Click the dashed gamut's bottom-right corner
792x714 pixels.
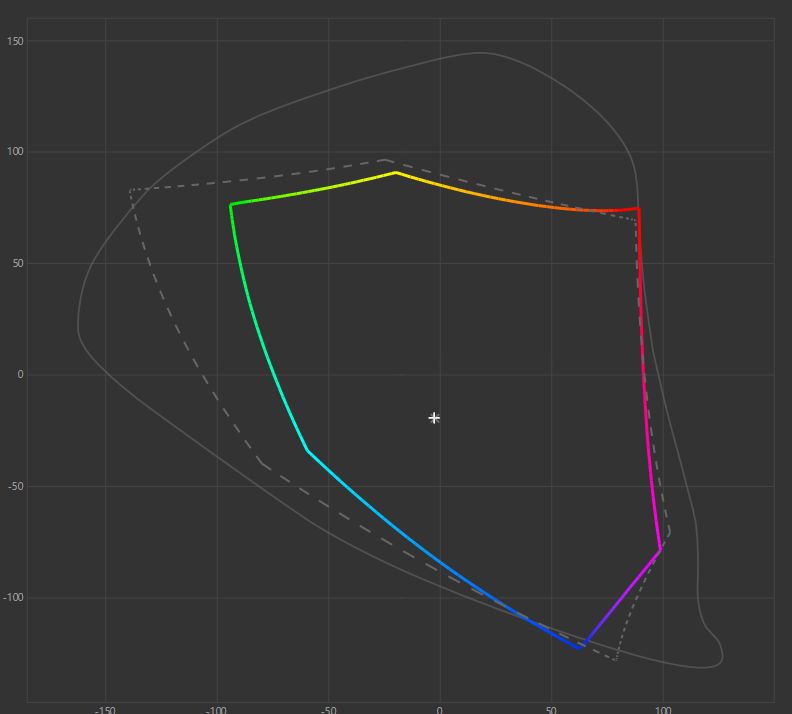pyautogui.click(x=616, y=660)
